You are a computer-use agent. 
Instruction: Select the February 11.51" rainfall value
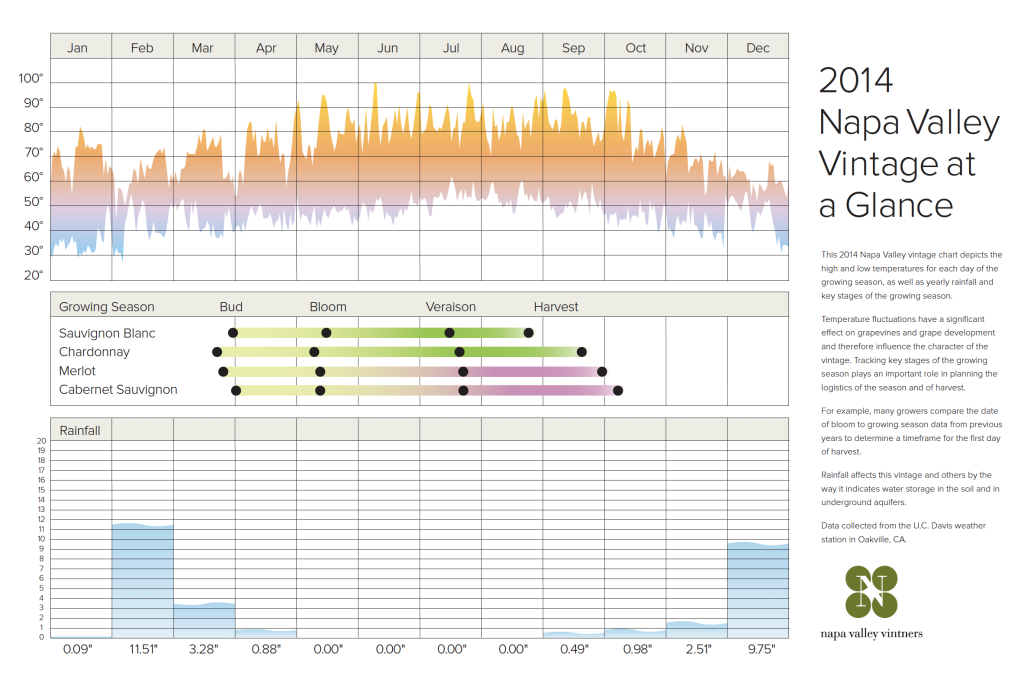pos(142,650)
